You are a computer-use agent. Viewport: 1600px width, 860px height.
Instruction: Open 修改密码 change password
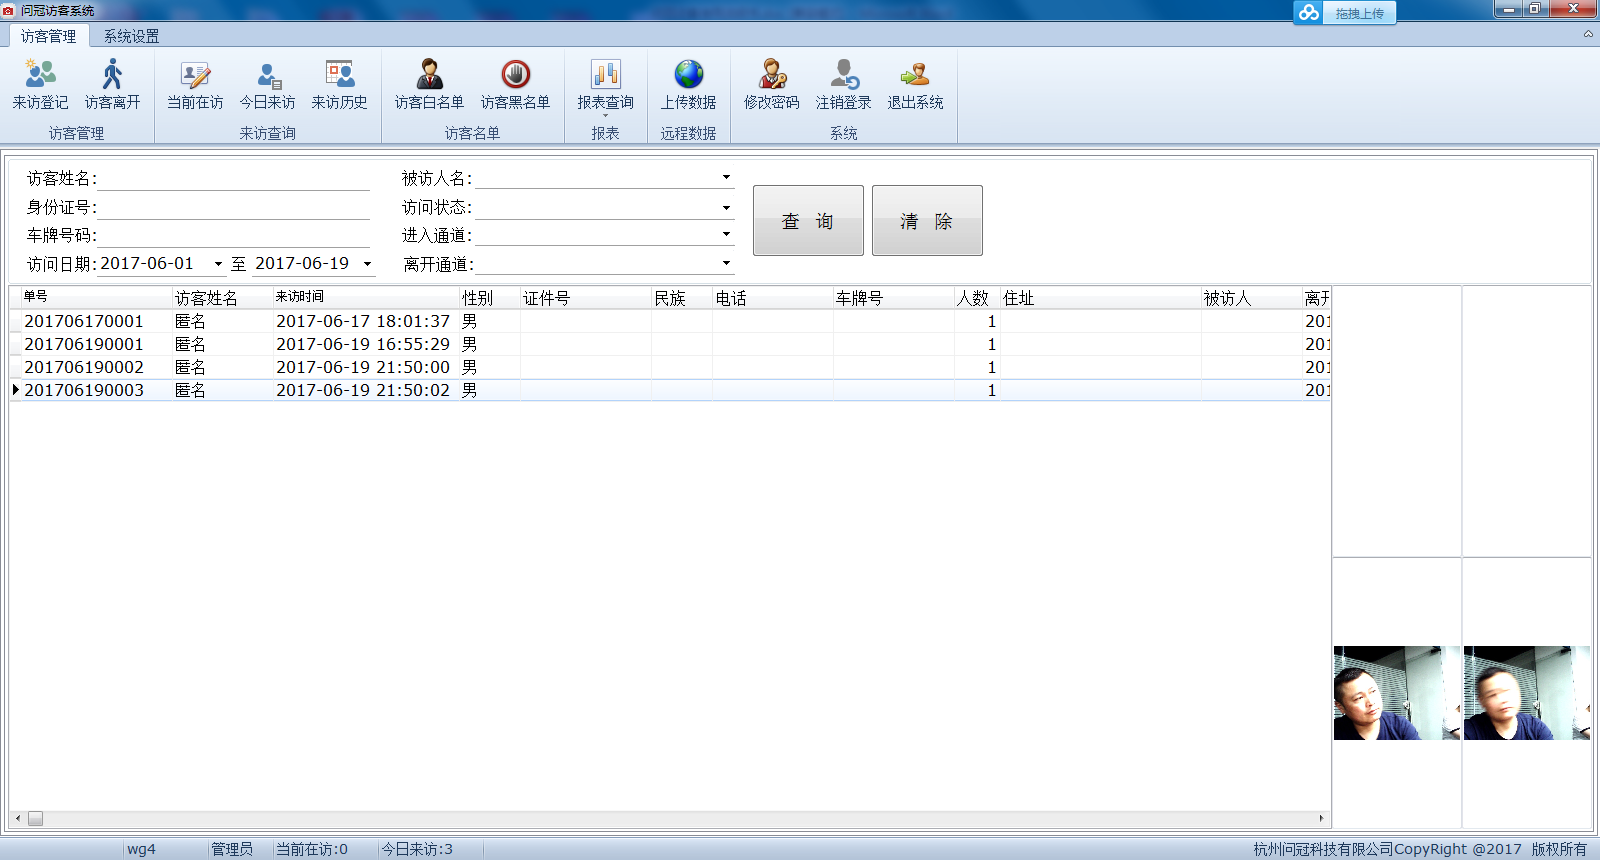[x=771, y=84]
